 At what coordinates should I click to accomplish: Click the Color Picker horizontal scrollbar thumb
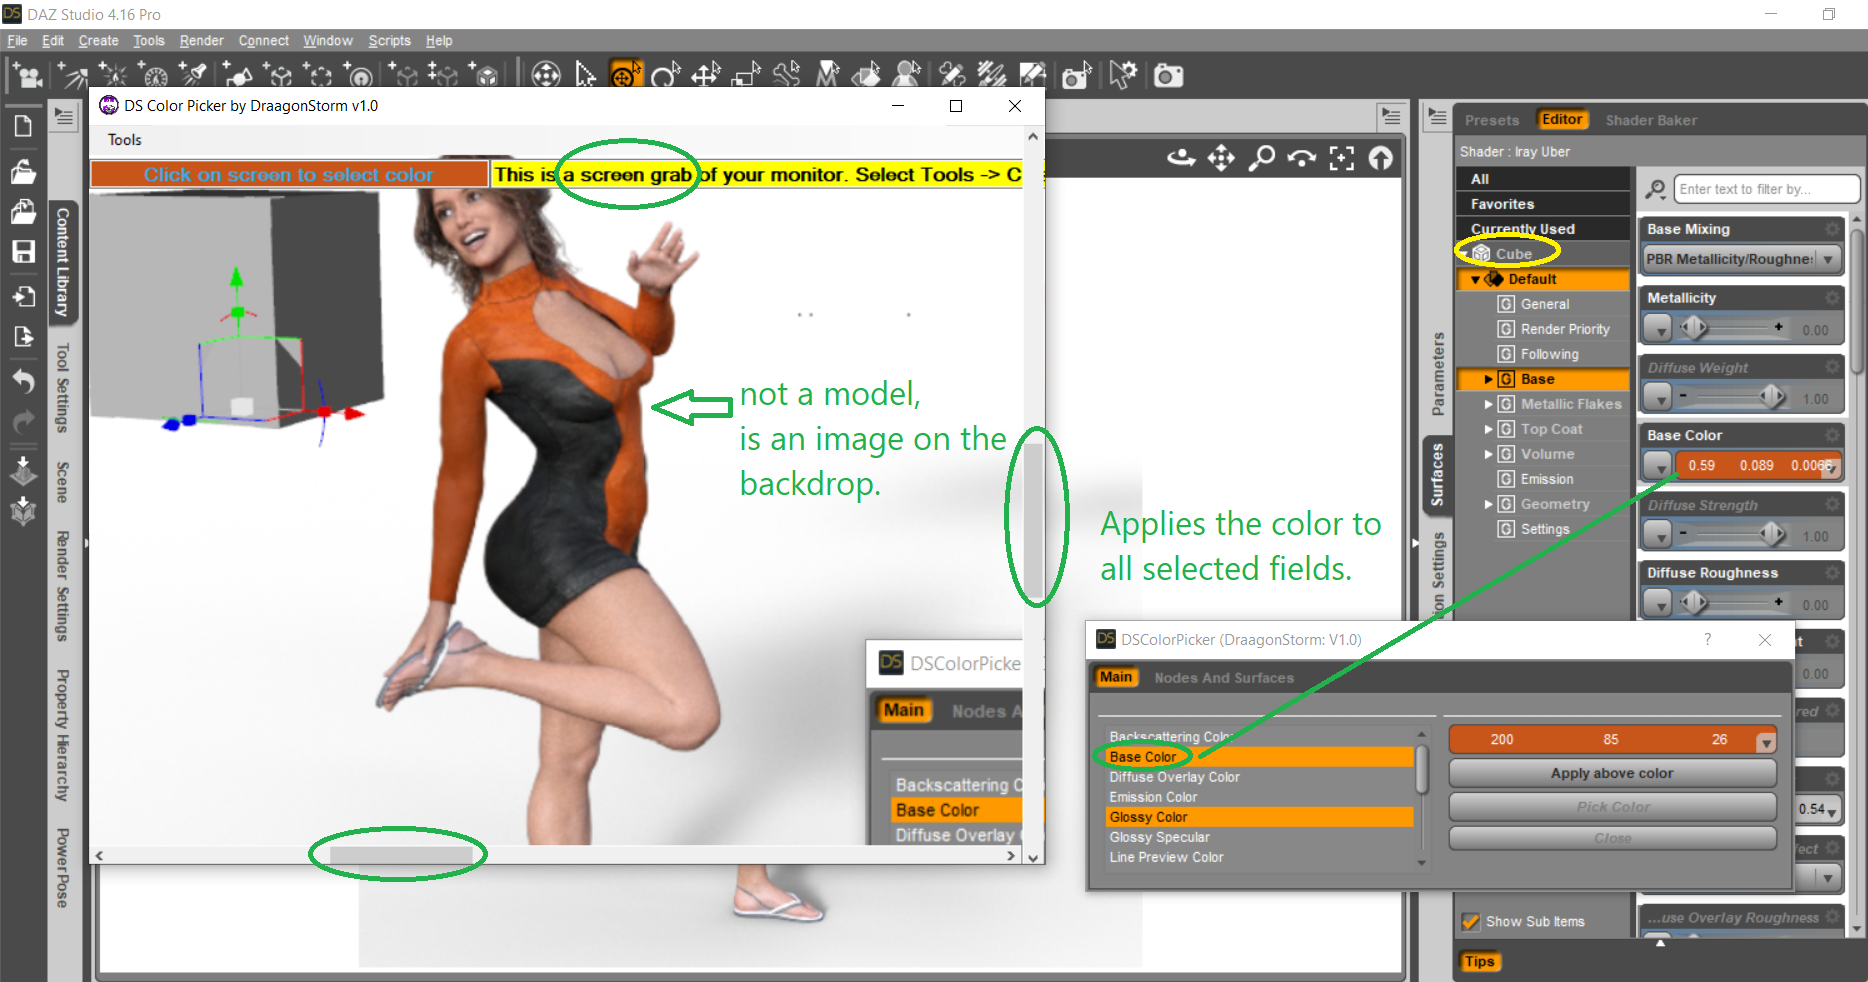tap(401, 856)
